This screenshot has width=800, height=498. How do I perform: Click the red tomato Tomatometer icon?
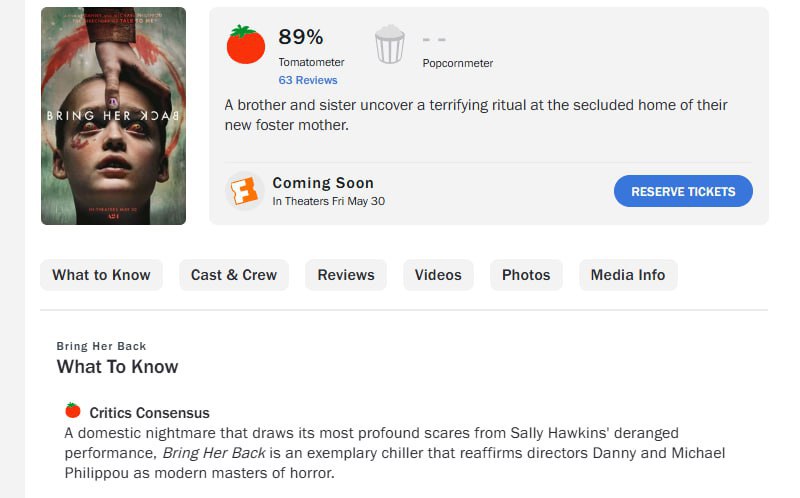[245, 45]
